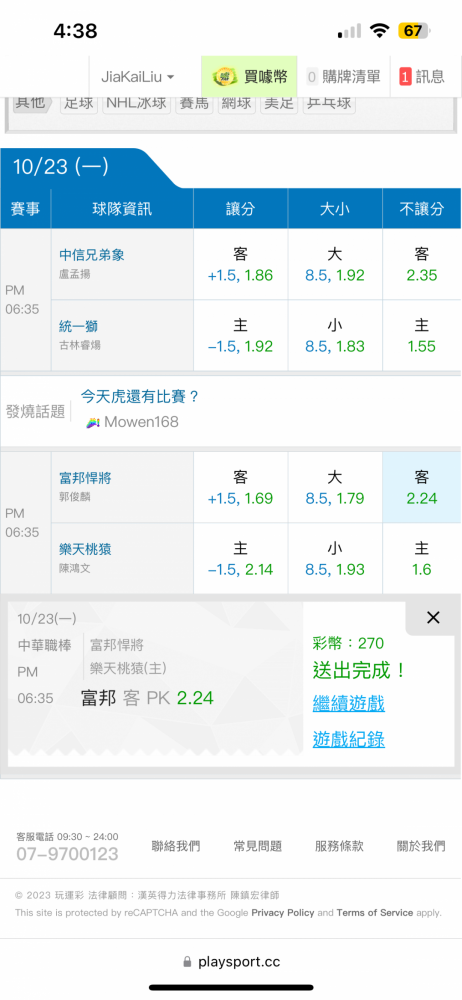462x1000 pixels.
Task: Open the 今天虎還有比賽？ hot topic
Action: [x=140, y=397]
